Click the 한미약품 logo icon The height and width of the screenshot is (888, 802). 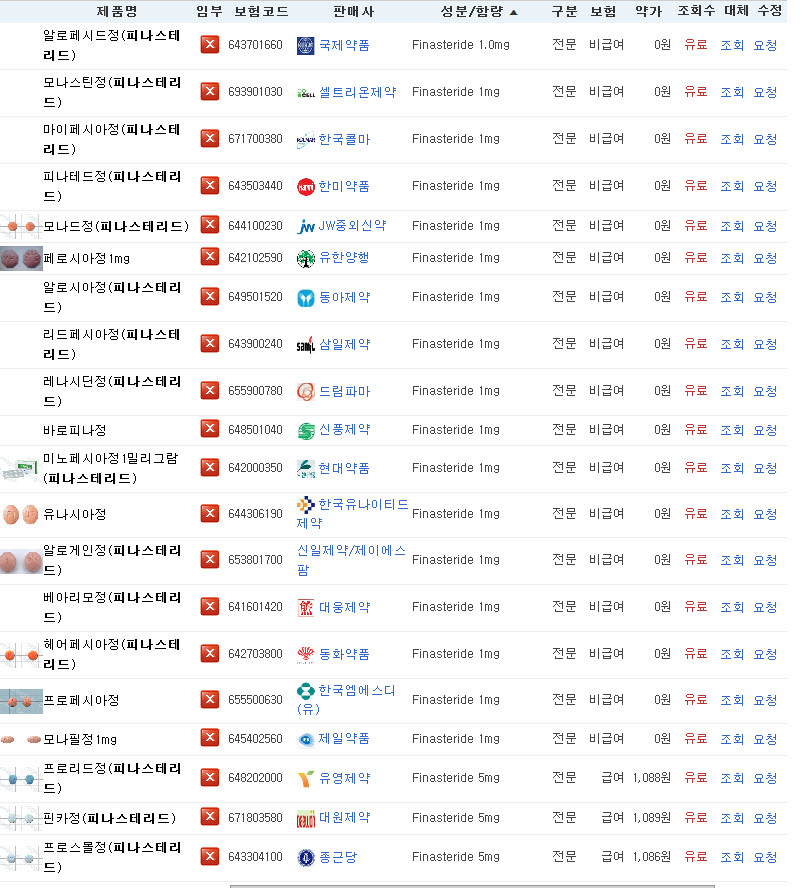pos(306,186)
